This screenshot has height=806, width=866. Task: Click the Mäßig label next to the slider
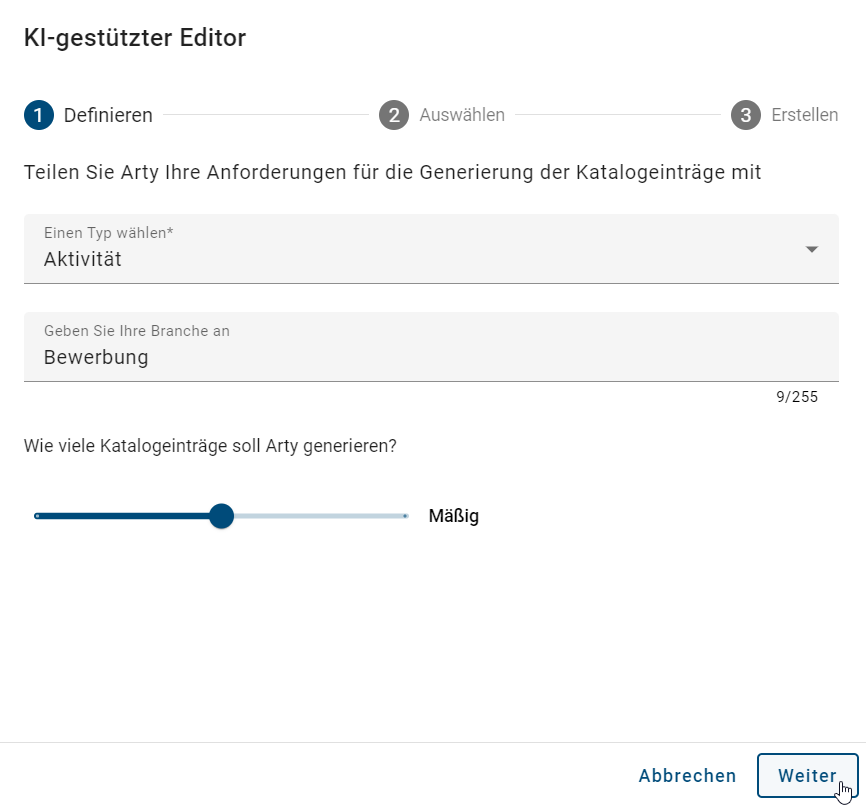pyautogui.click(x=453, y=516)
